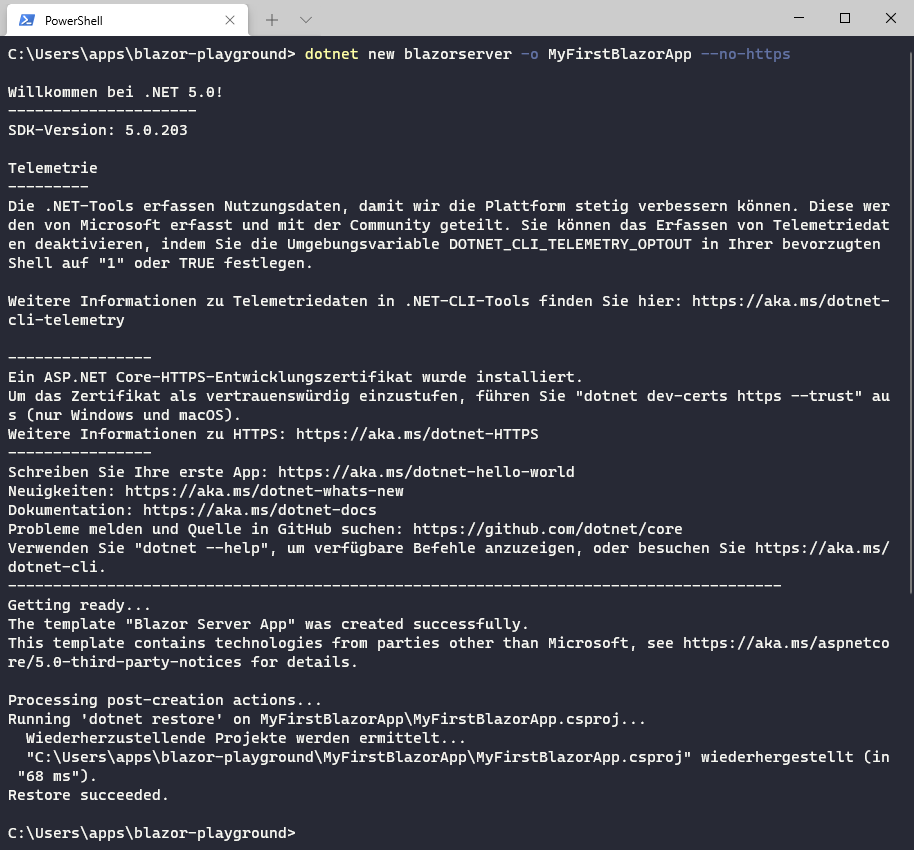Viewport: 914px width, 850px height.
Task: Maximize the terminal window
Action: (844, 18)
